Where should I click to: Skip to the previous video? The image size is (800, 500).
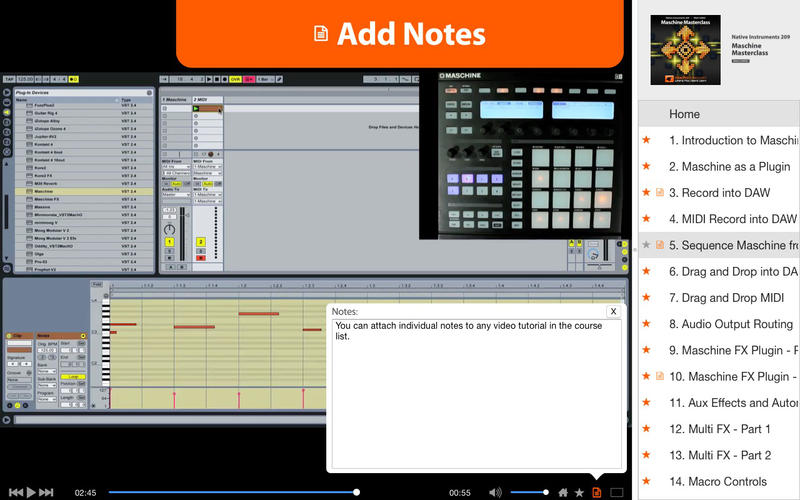(16, 492)
